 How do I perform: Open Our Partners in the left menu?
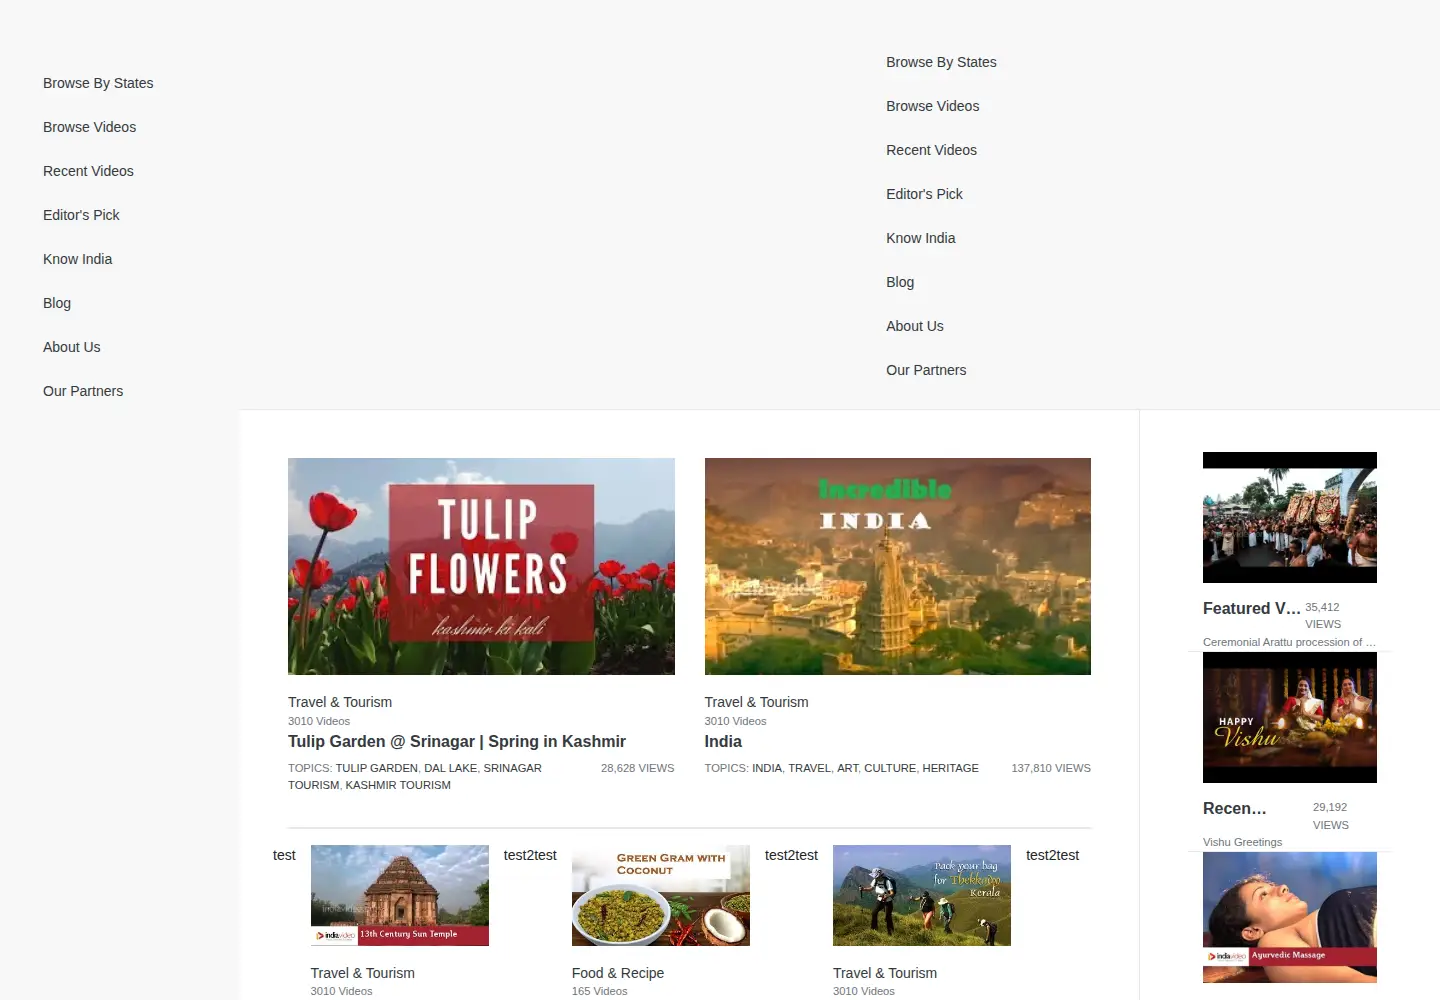point(83,391)
